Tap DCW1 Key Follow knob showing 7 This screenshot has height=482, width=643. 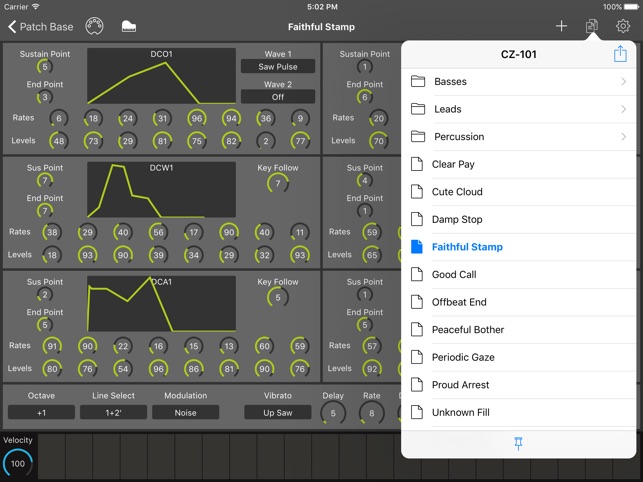278,183
